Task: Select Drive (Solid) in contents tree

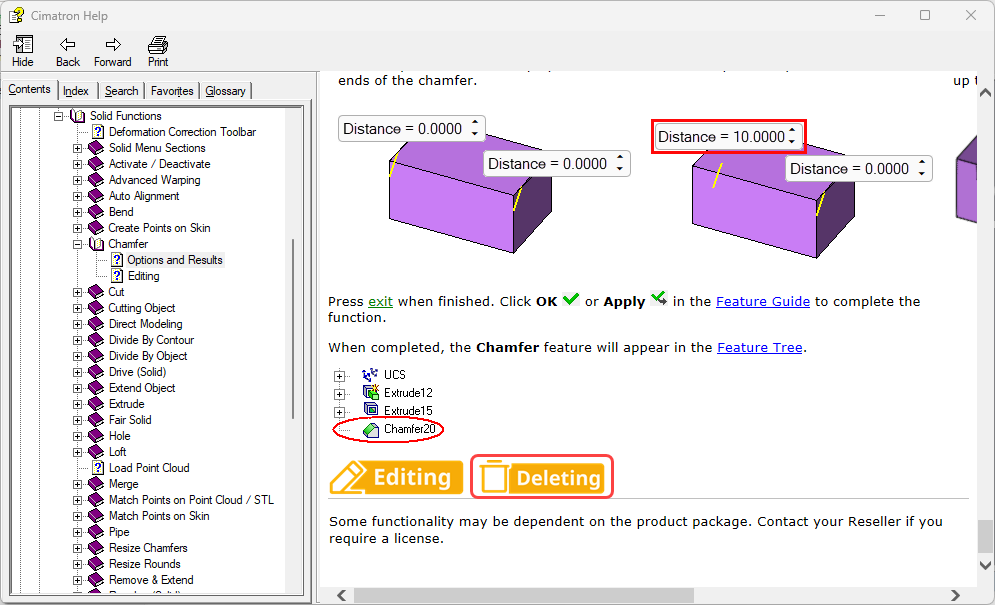Action: coord(137,372)
